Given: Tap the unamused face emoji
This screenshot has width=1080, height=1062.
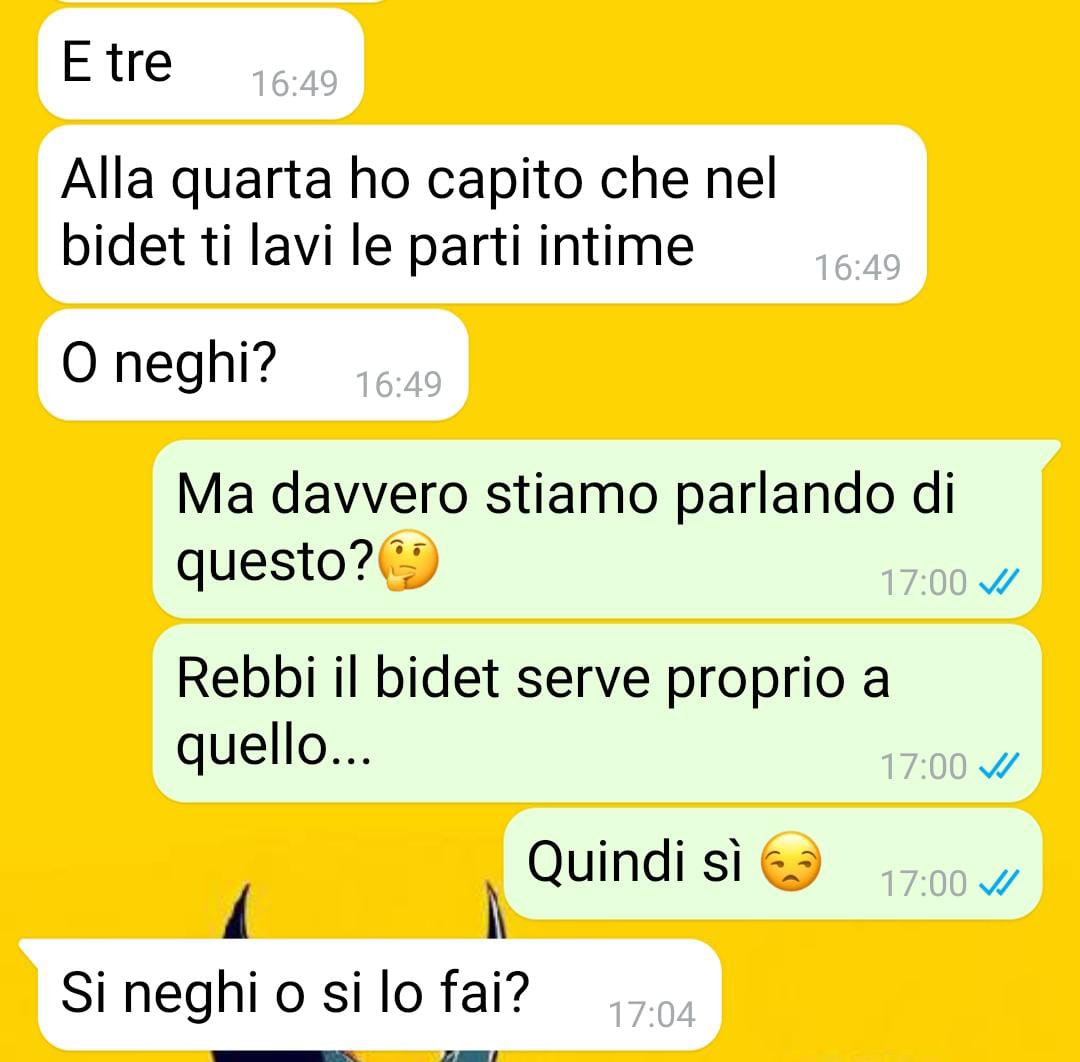Looking at the screenshot, I should coord(791,861).
